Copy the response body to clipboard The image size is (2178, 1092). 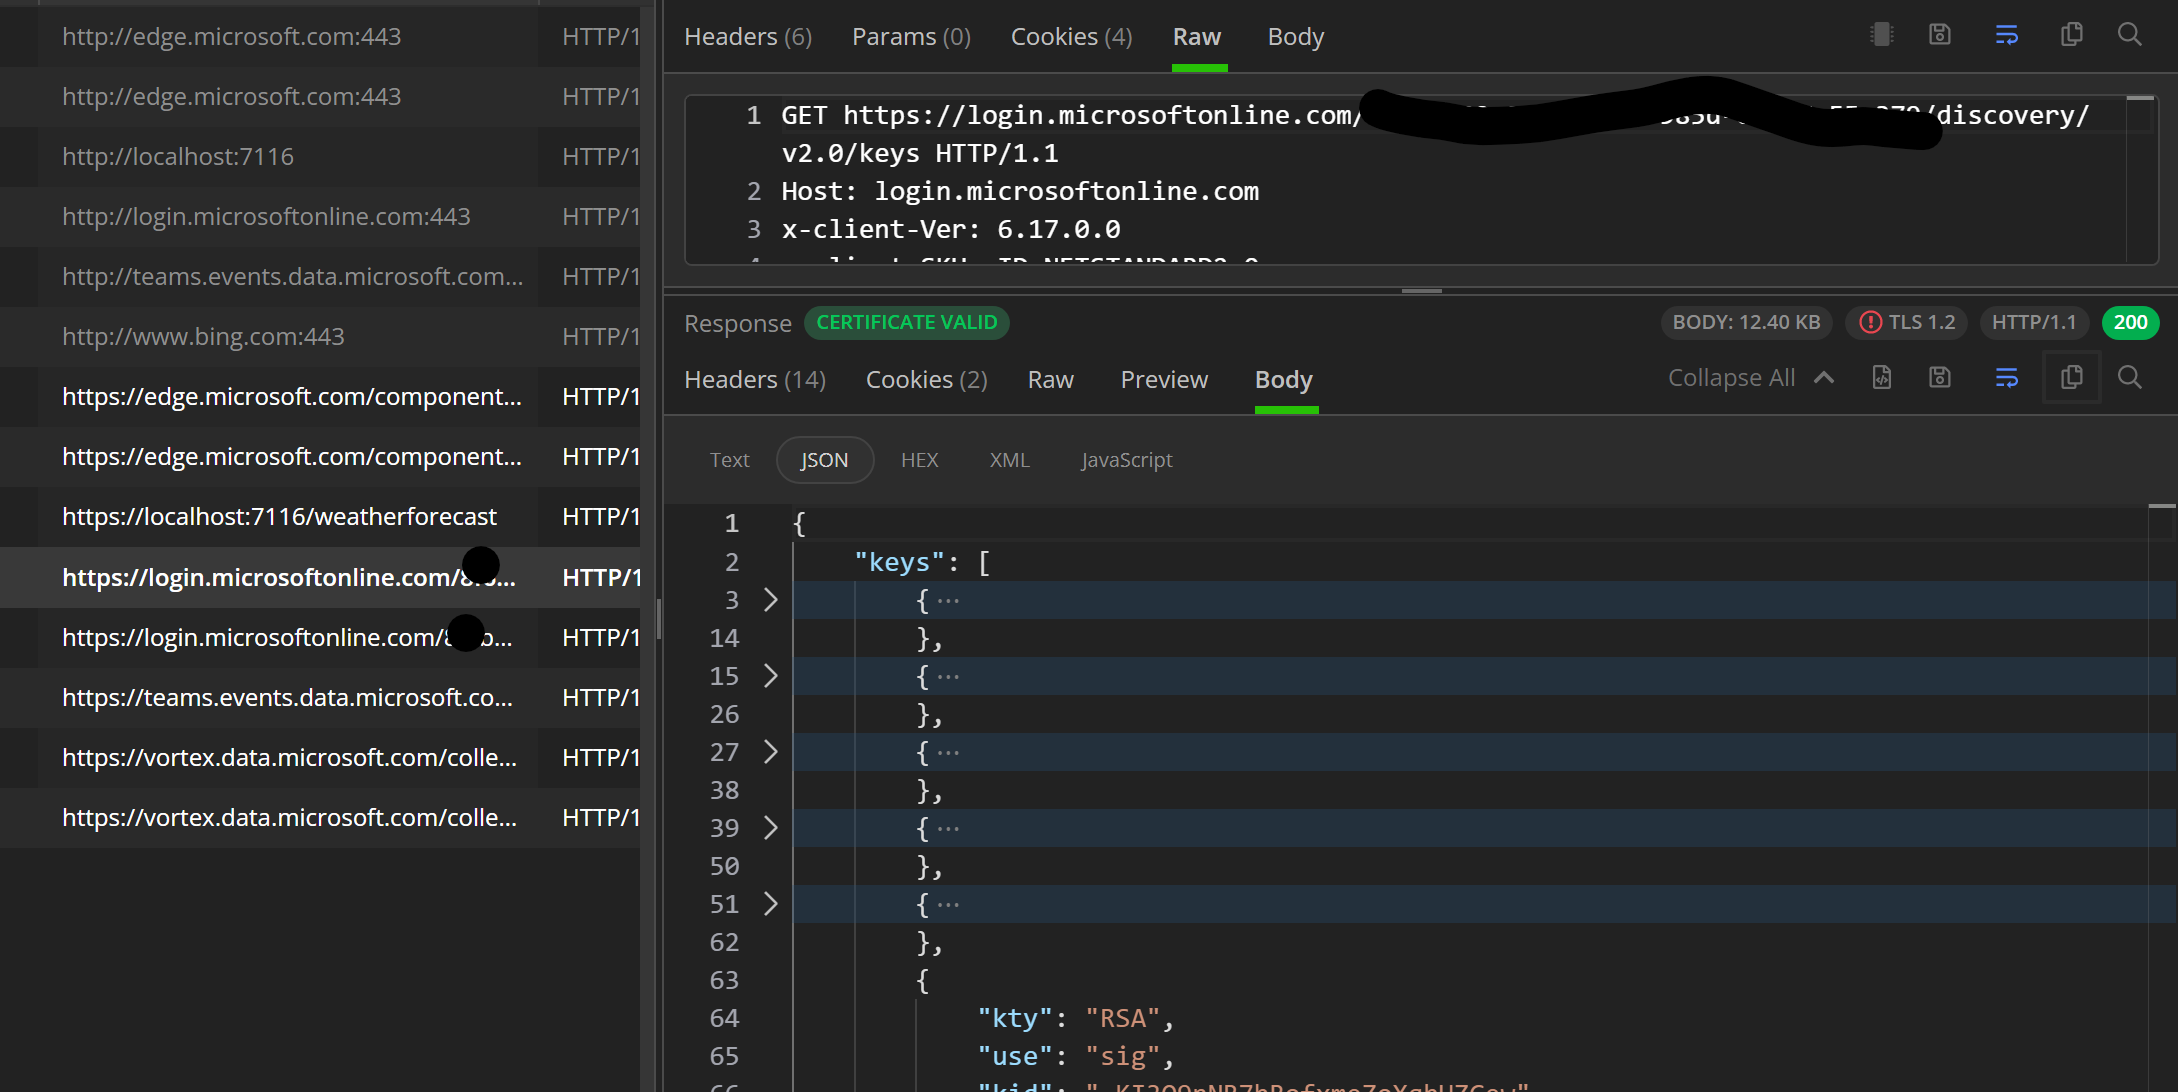click(x=2072, y=378)
